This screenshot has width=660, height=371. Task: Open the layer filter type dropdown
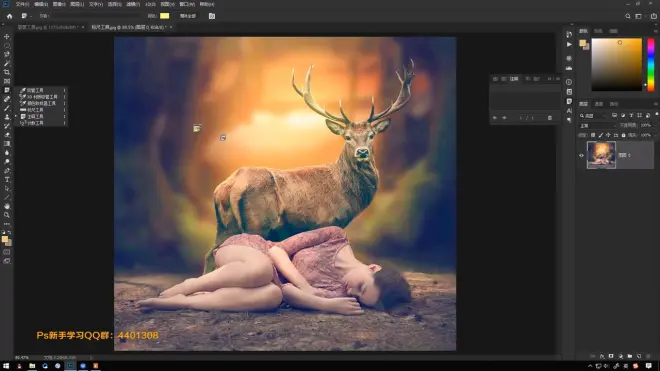click(593, 115)
